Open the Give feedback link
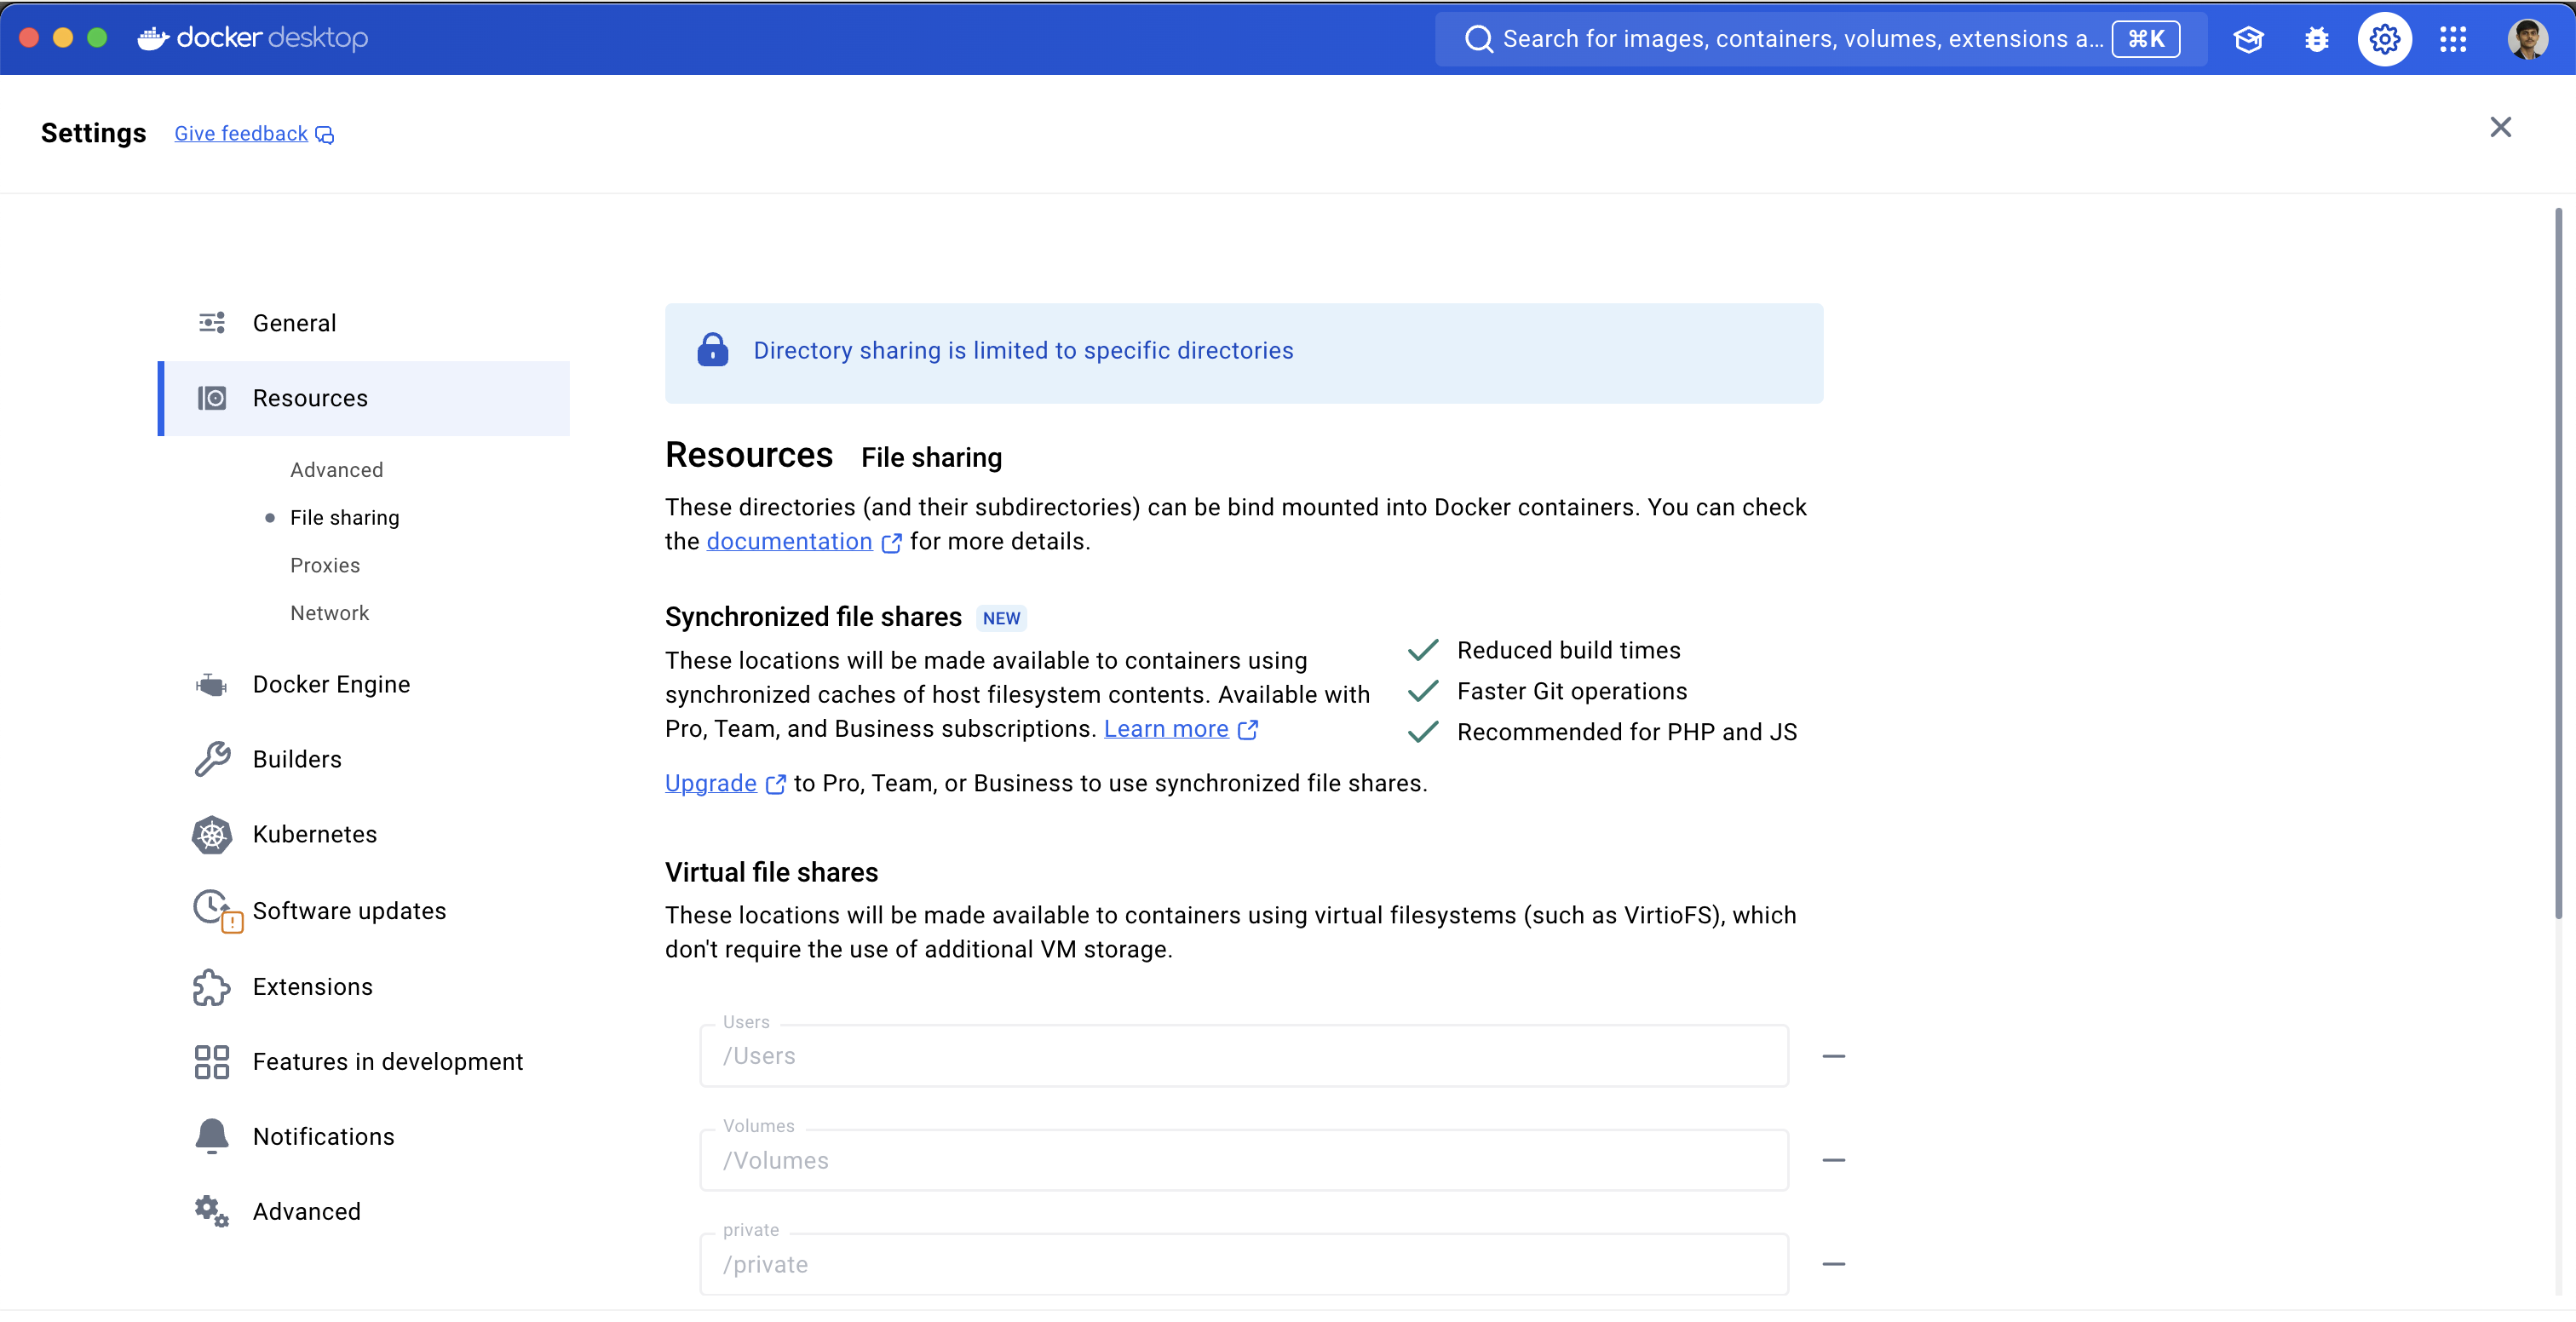 pos(241,133)
